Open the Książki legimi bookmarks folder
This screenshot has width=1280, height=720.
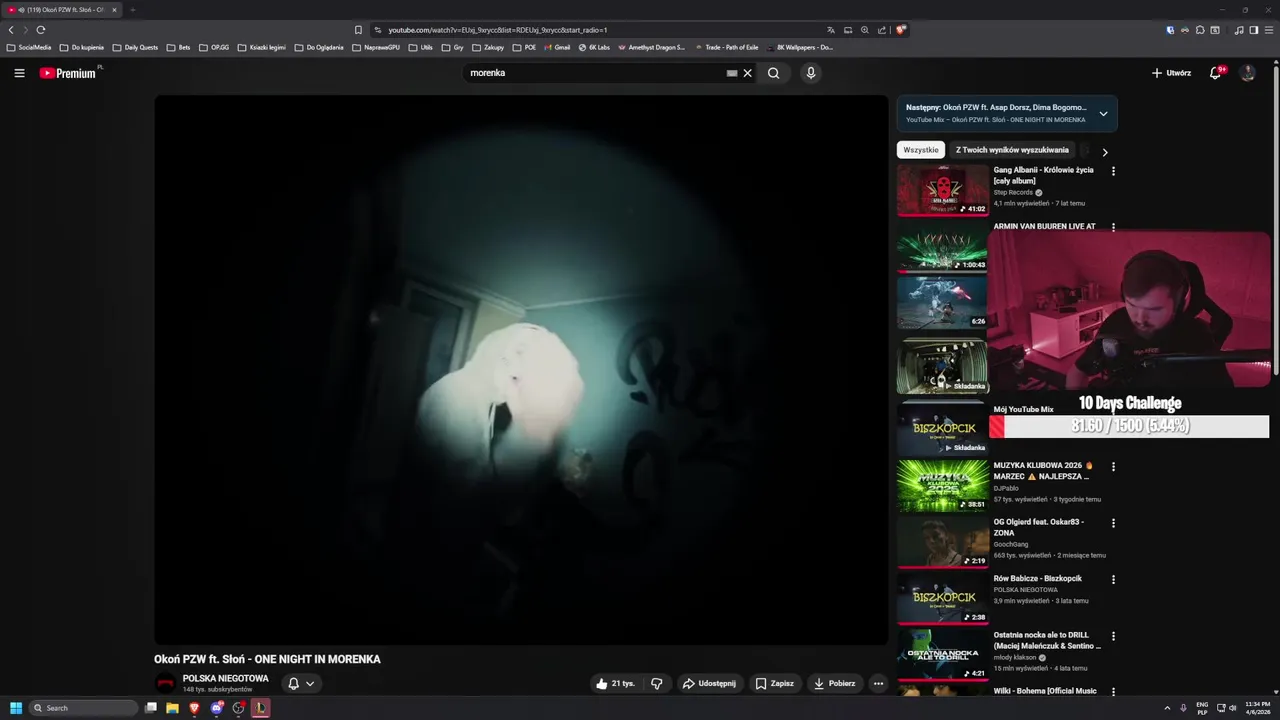(x=262, y=47)
